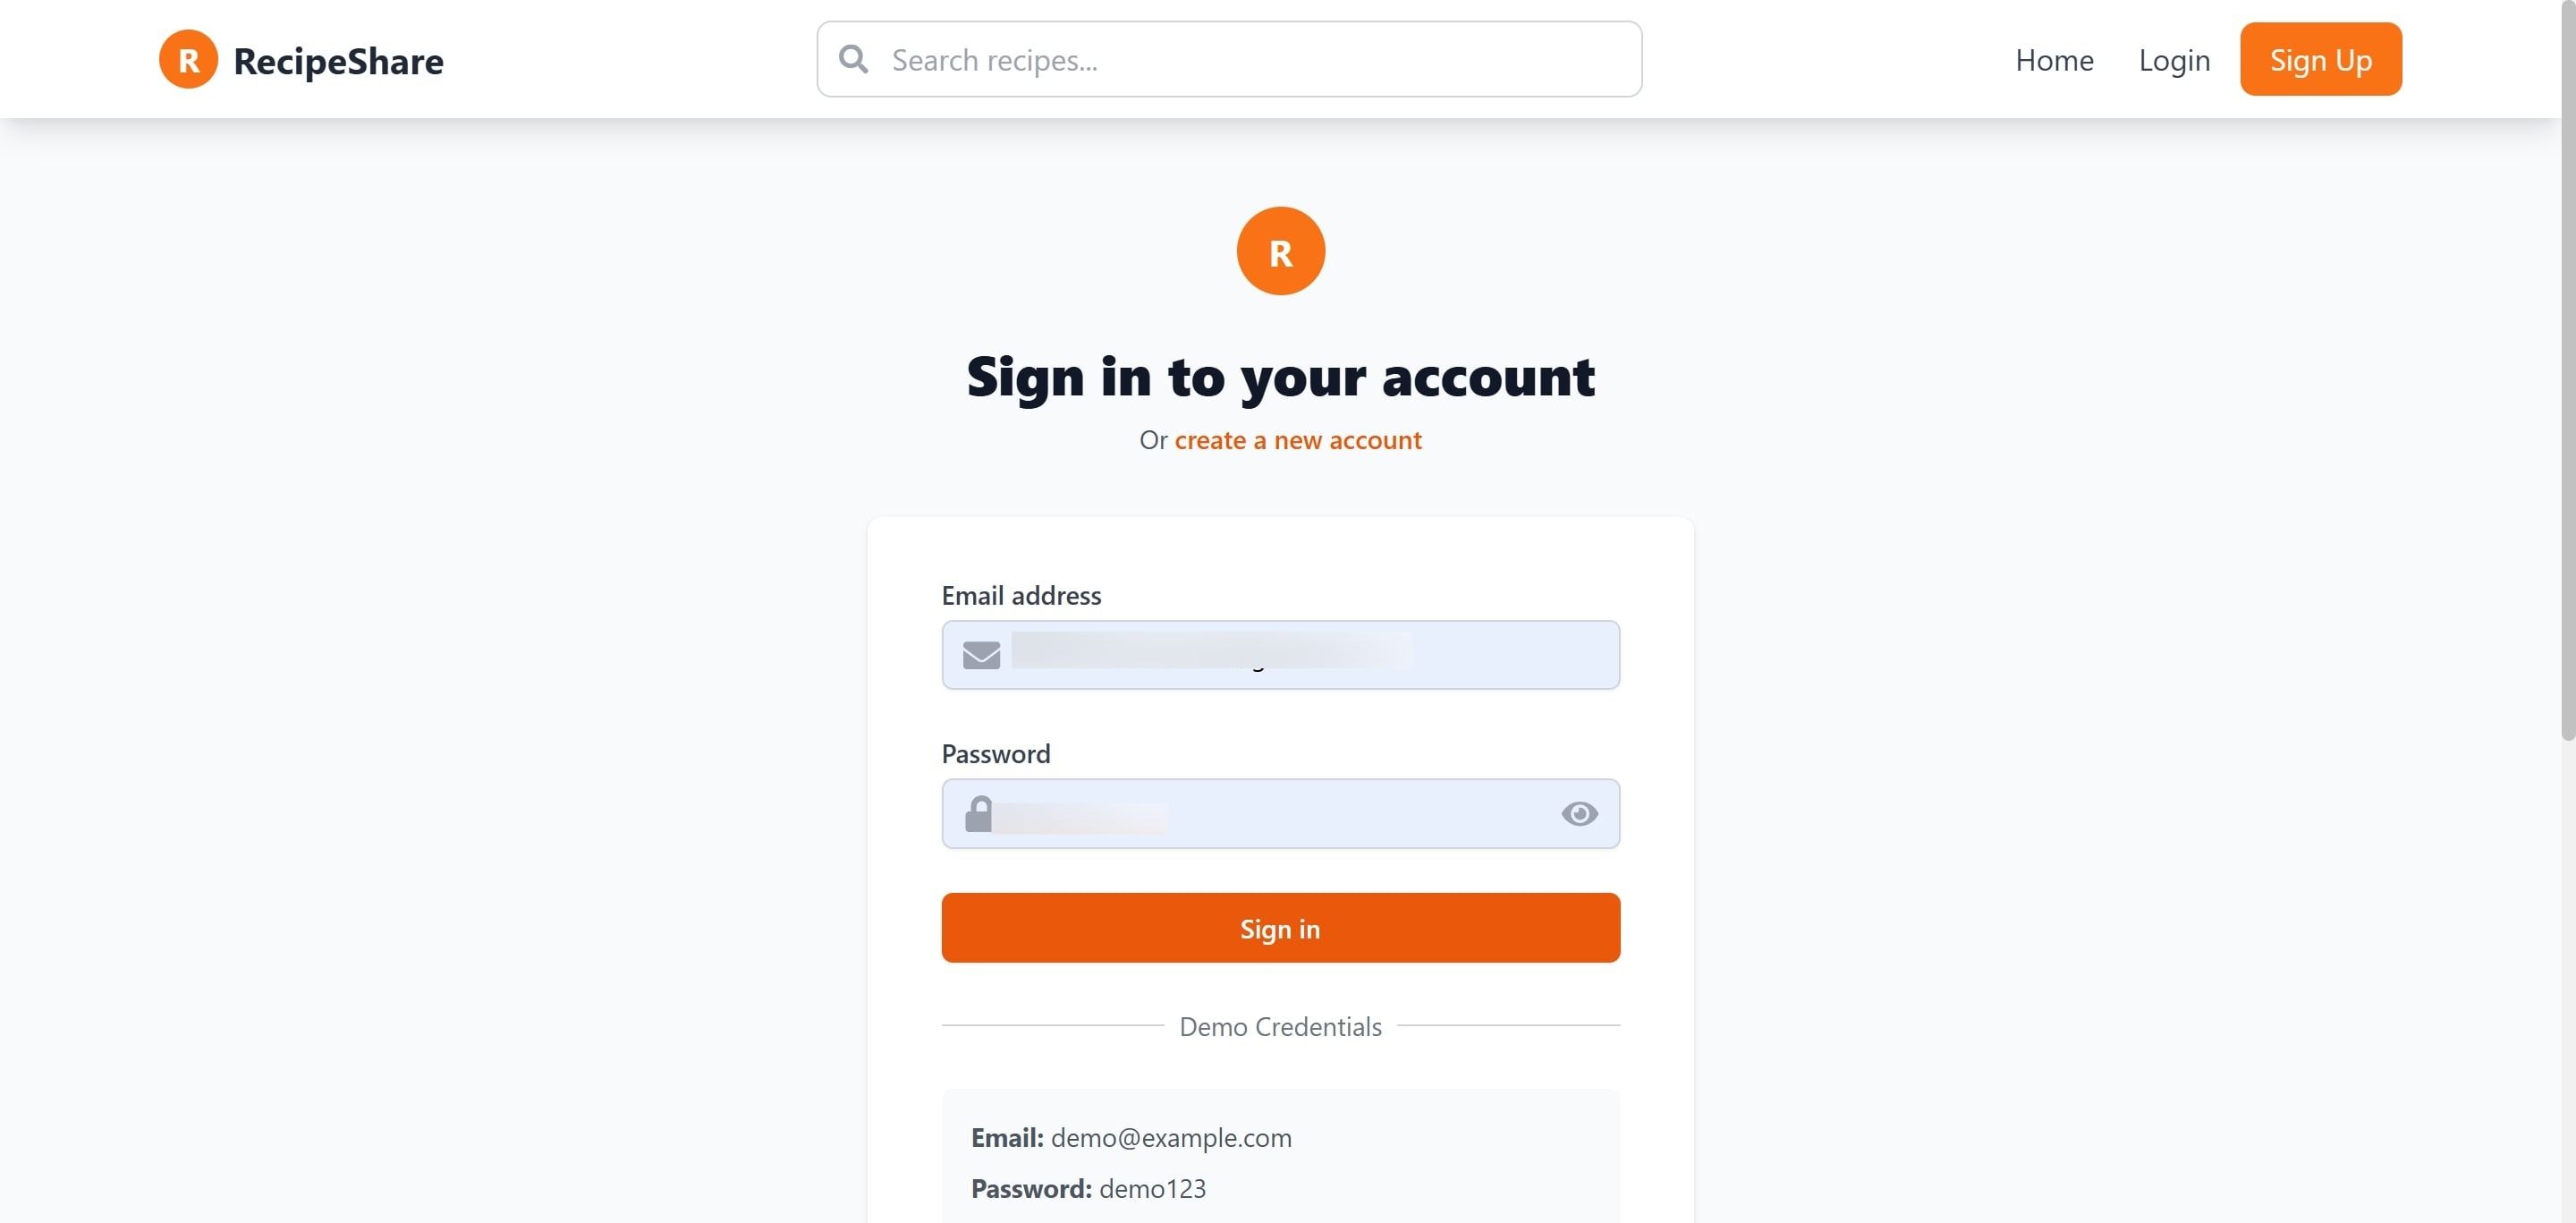The width and height of the screenshot is (2576, 1223).
Task: Click the demo123 demo password text
Action: click(1152, 1189)
